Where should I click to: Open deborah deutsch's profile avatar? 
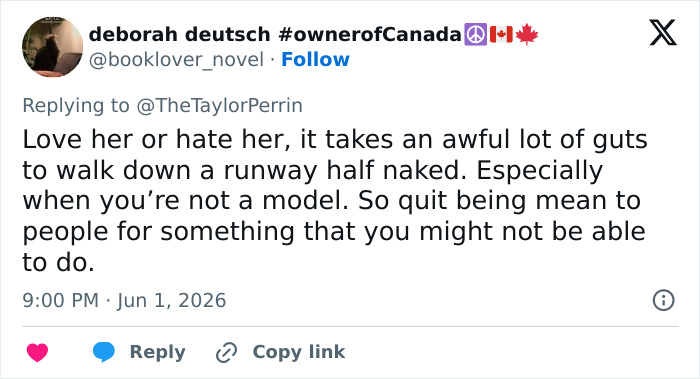pyautogui.click(x=52, y=47)
